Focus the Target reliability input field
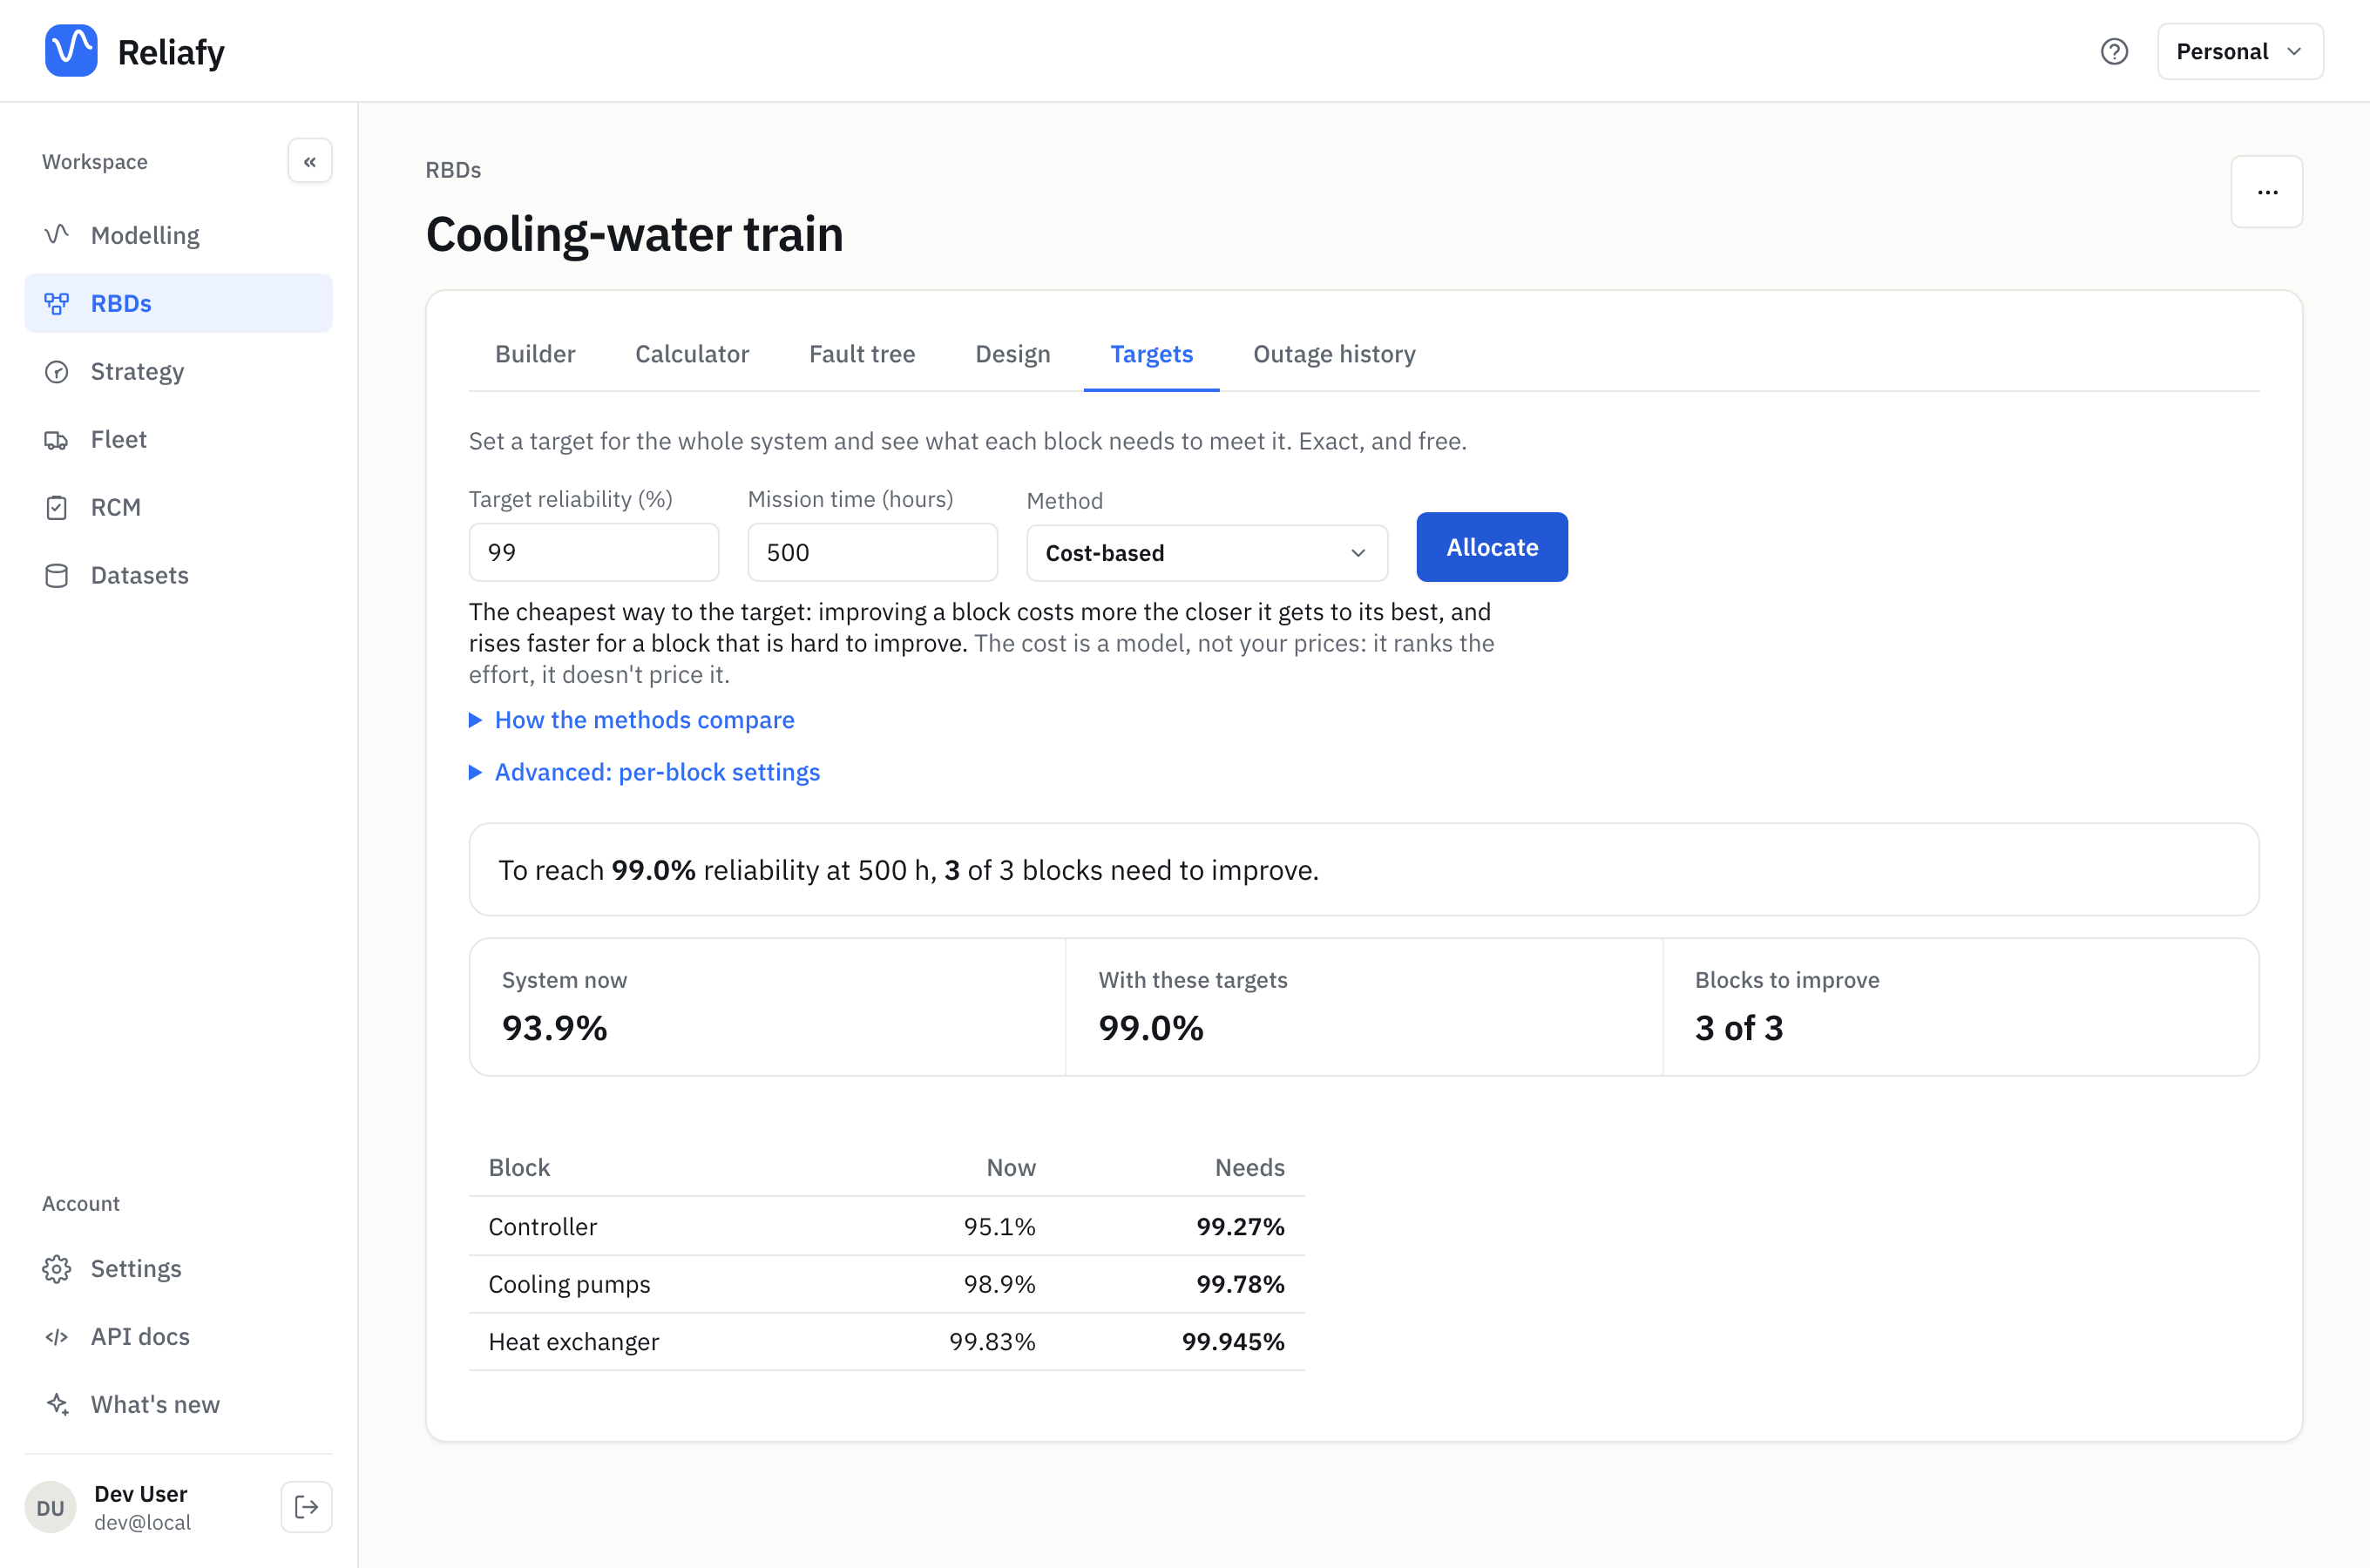Screen dimensions: 2370x1568 (594, 552)
